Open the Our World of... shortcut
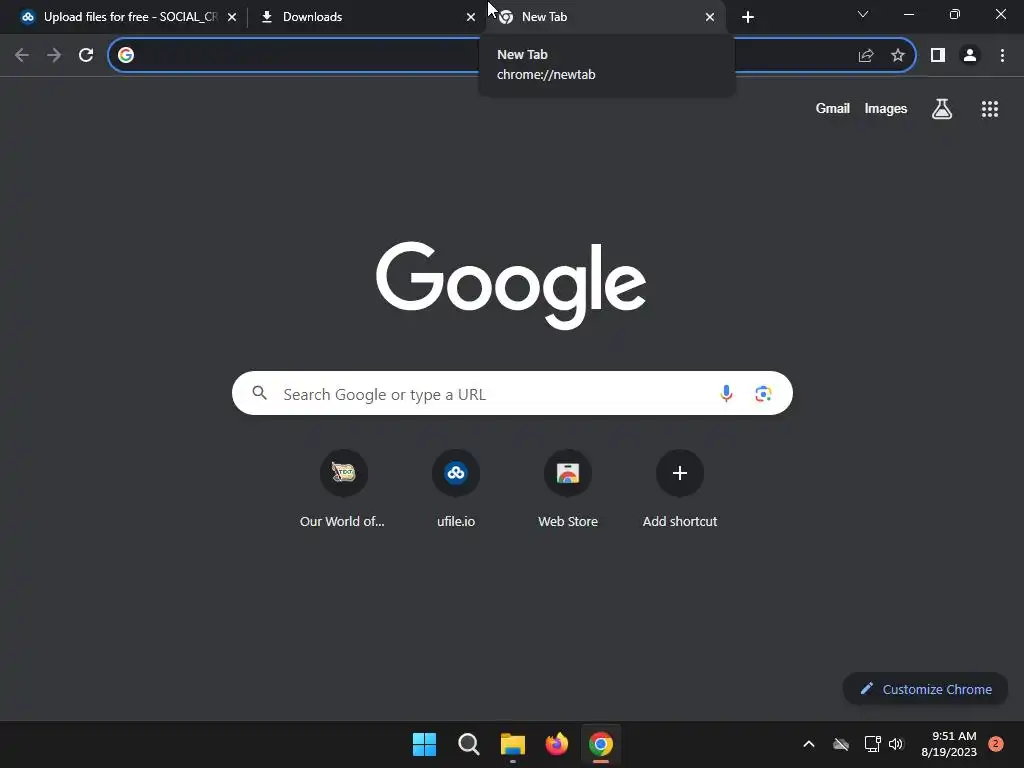1024x768 pixels. click(x=343, y=489)
